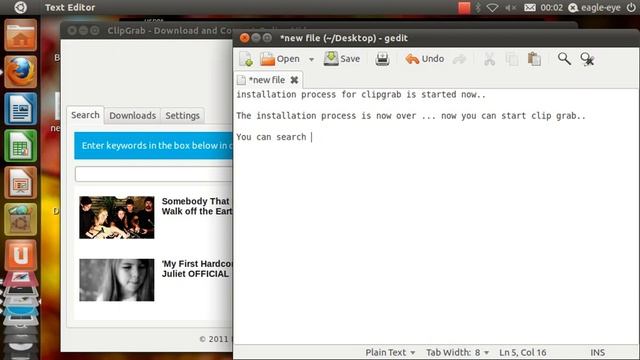Click the Ln 5, Col 16 indicator

click(522, 352)
